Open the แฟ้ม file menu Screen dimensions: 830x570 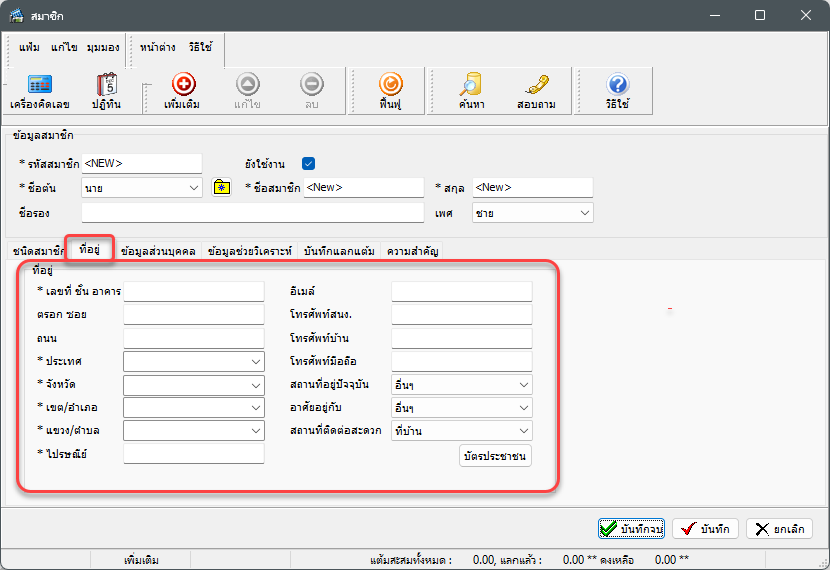[29, 48]
